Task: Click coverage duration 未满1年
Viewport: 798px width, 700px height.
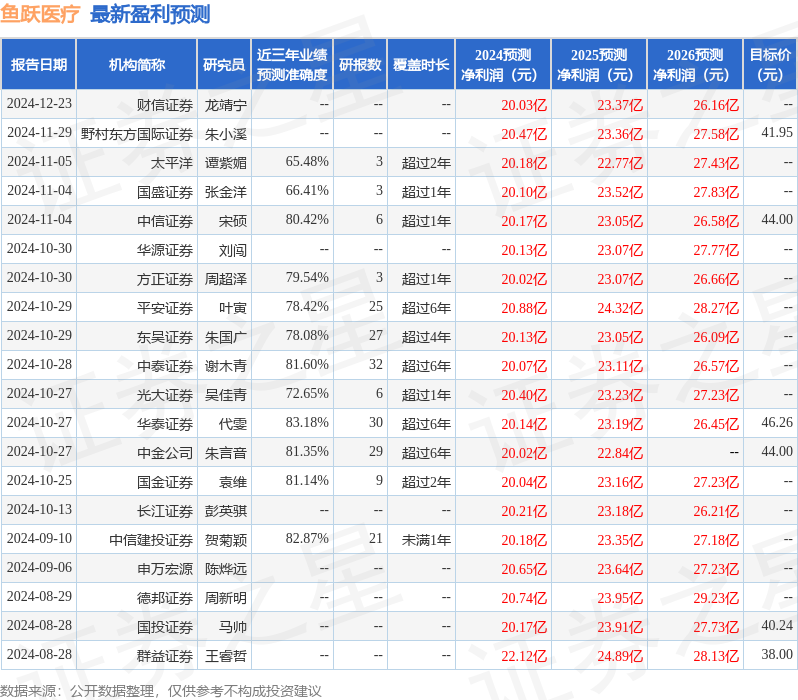Action: 426,541
